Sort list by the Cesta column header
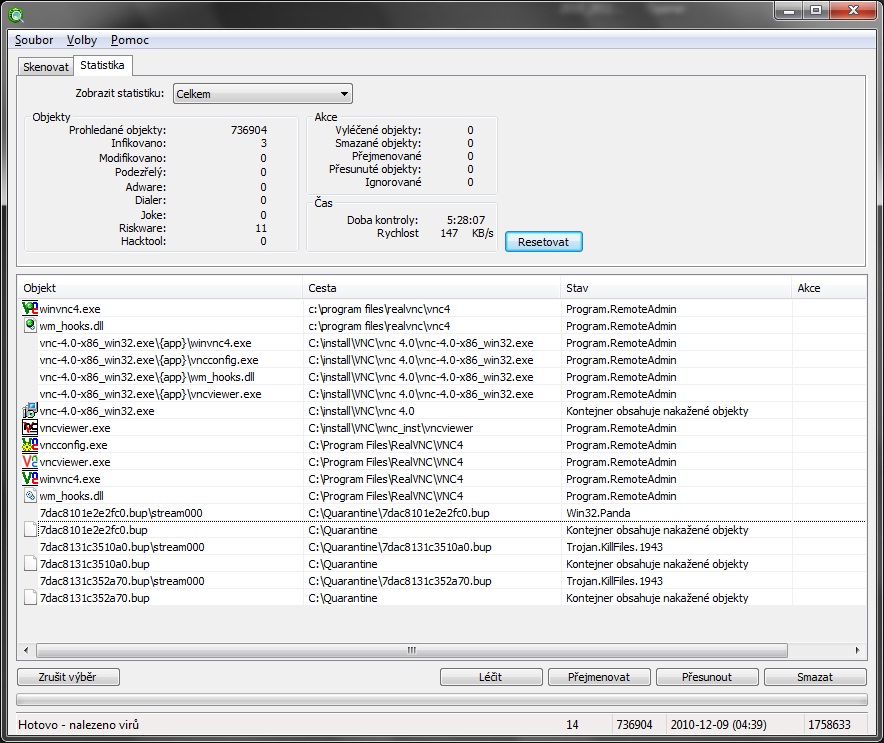Viewport: 884px width, 743px height. click(x=431, y=288)
